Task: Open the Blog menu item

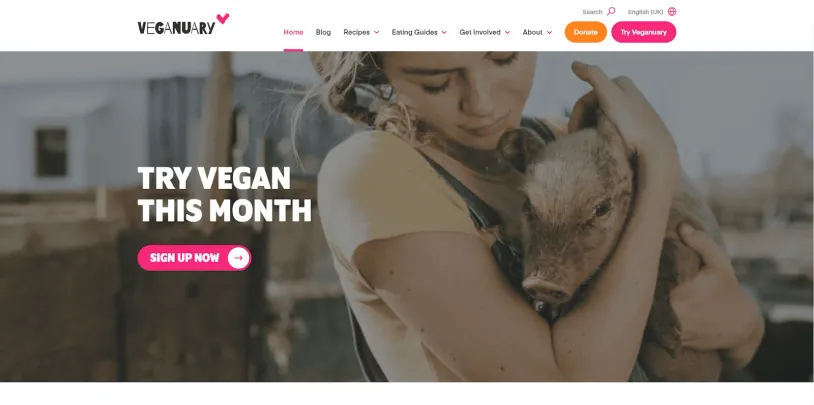Action: click(323, 32)
